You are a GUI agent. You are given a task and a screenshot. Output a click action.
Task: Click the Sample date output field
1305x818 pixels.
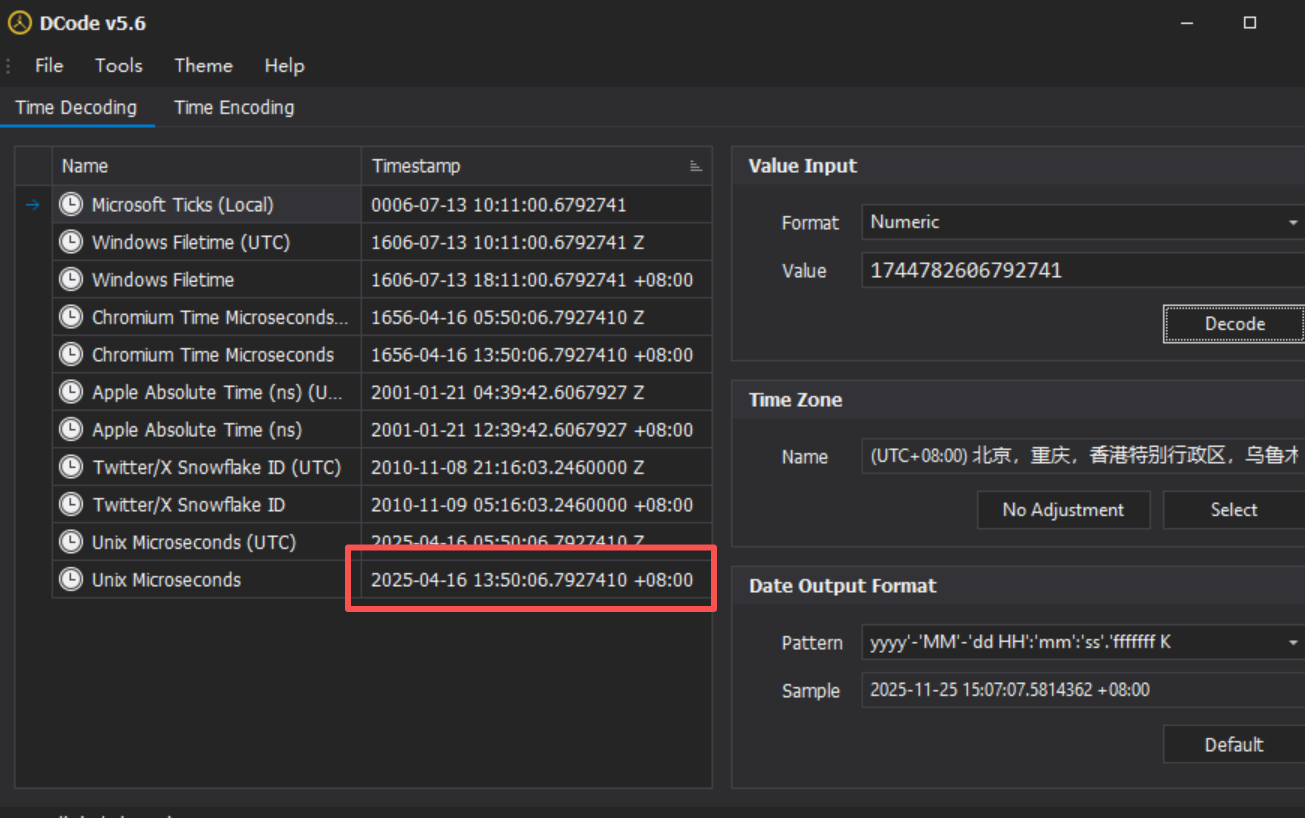pos(1083,690)
